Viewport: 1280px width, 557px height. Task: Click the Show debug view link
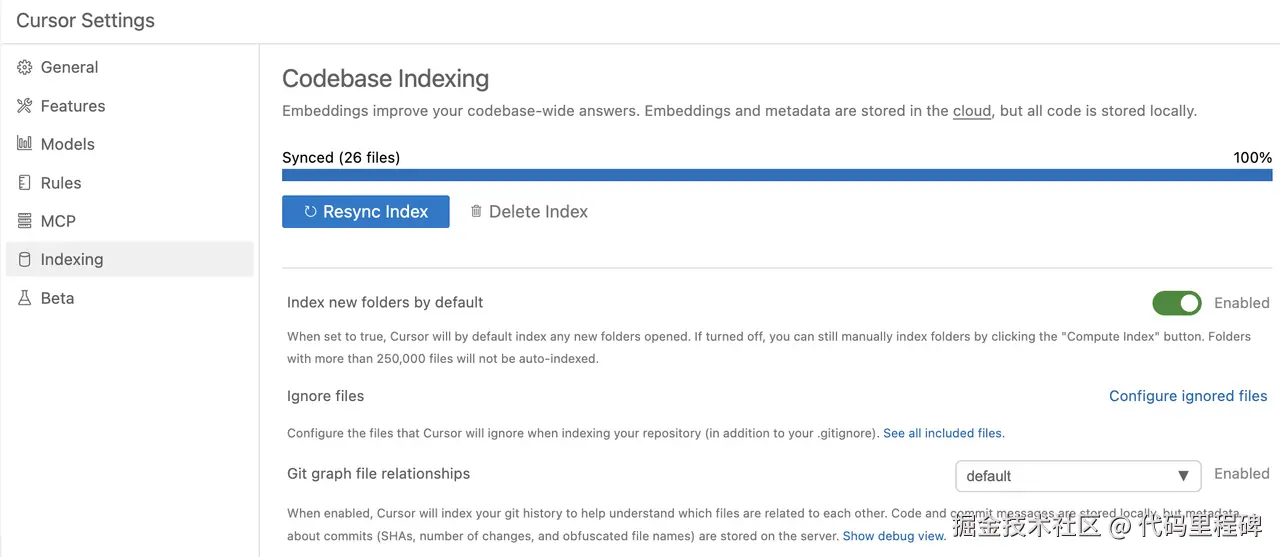coord(894,536)
